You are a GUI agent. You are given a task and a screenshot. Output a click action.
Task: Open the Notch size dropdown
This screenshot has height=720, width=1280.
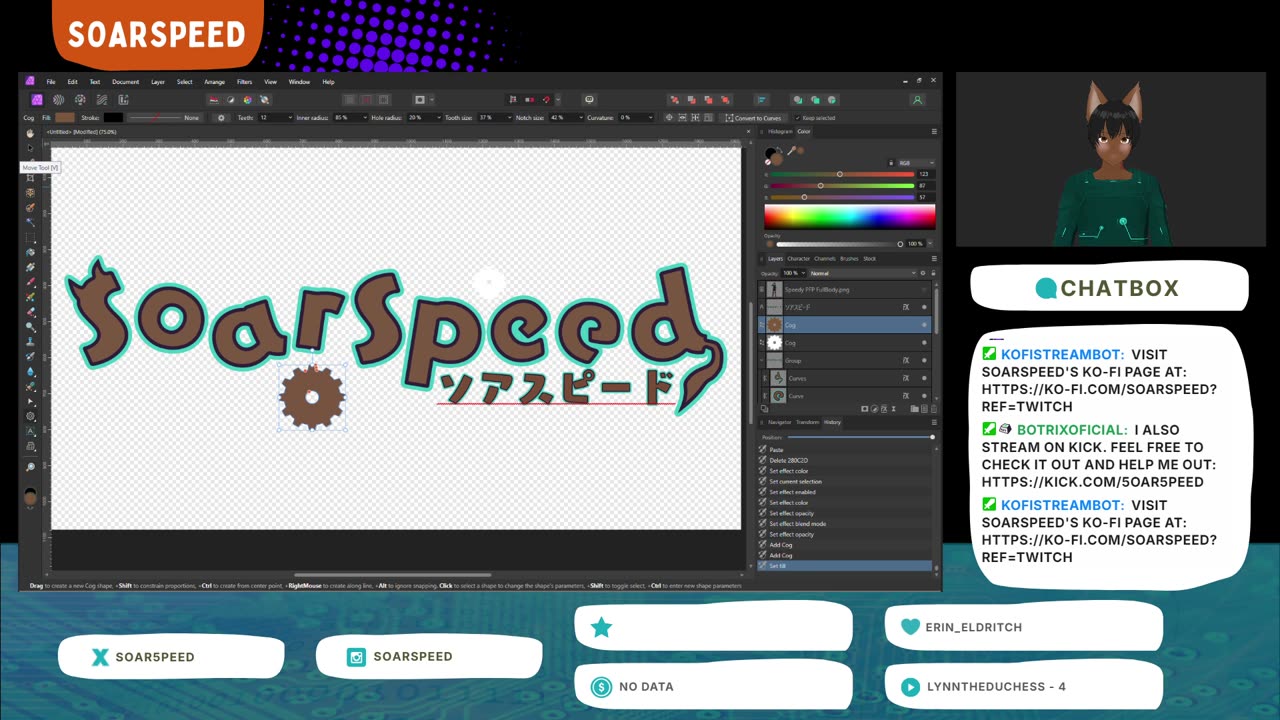(582, 118)
